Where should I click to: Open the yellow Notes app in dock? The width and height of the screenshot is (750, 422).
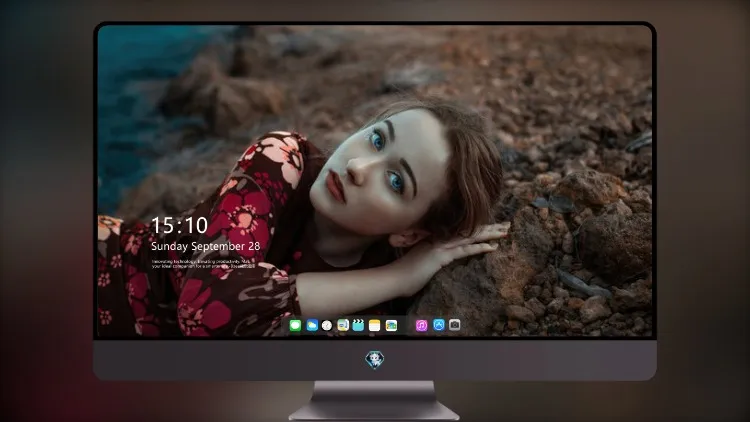coord(375,326)
